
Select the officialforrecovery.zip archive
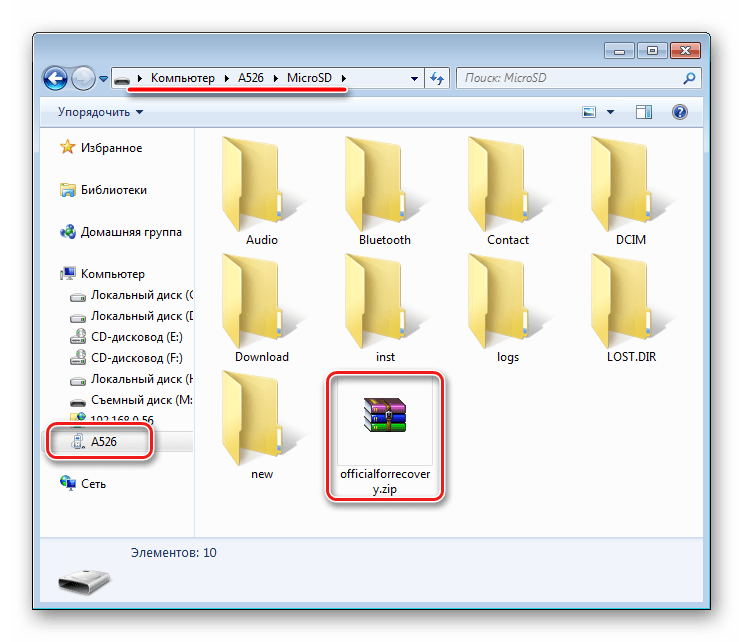click(x=385, y=436)
